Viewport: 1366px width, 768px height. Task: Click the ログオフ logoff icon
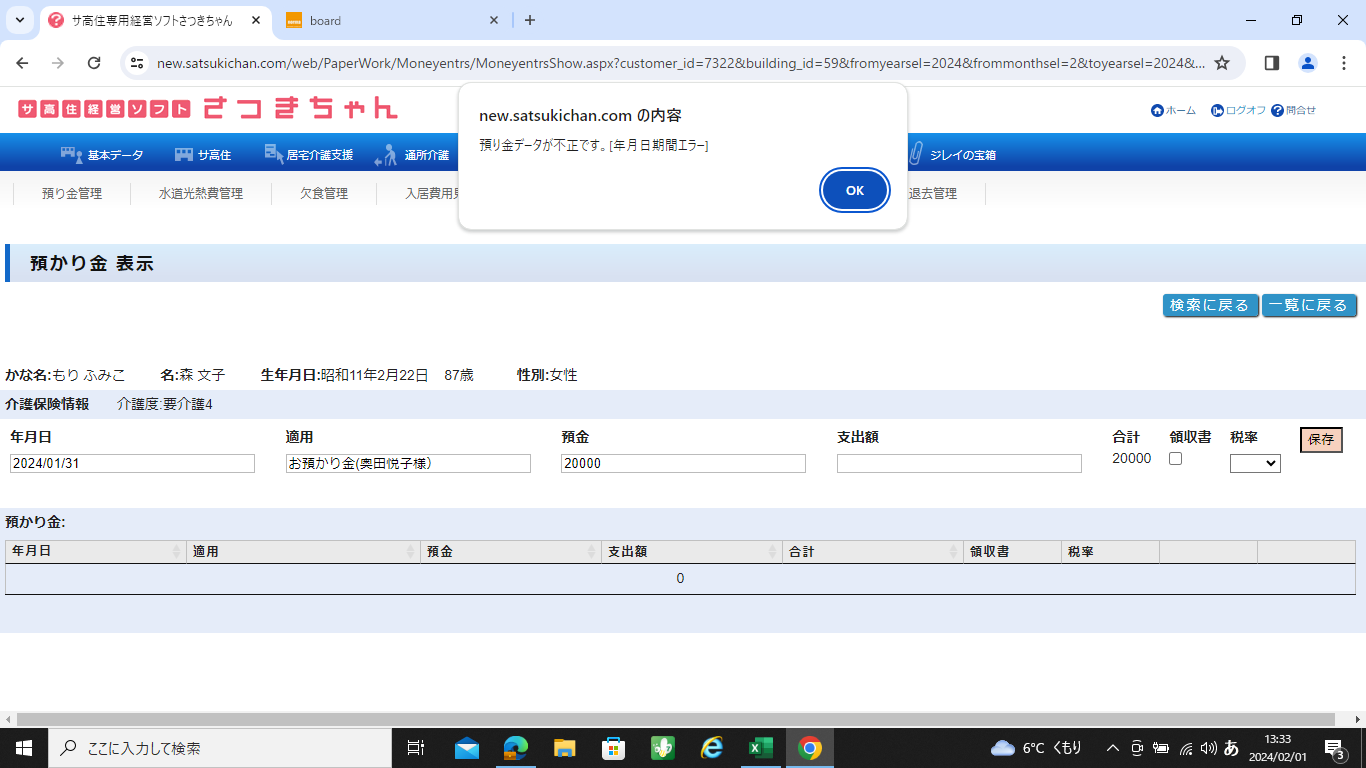pos(1217,111)
